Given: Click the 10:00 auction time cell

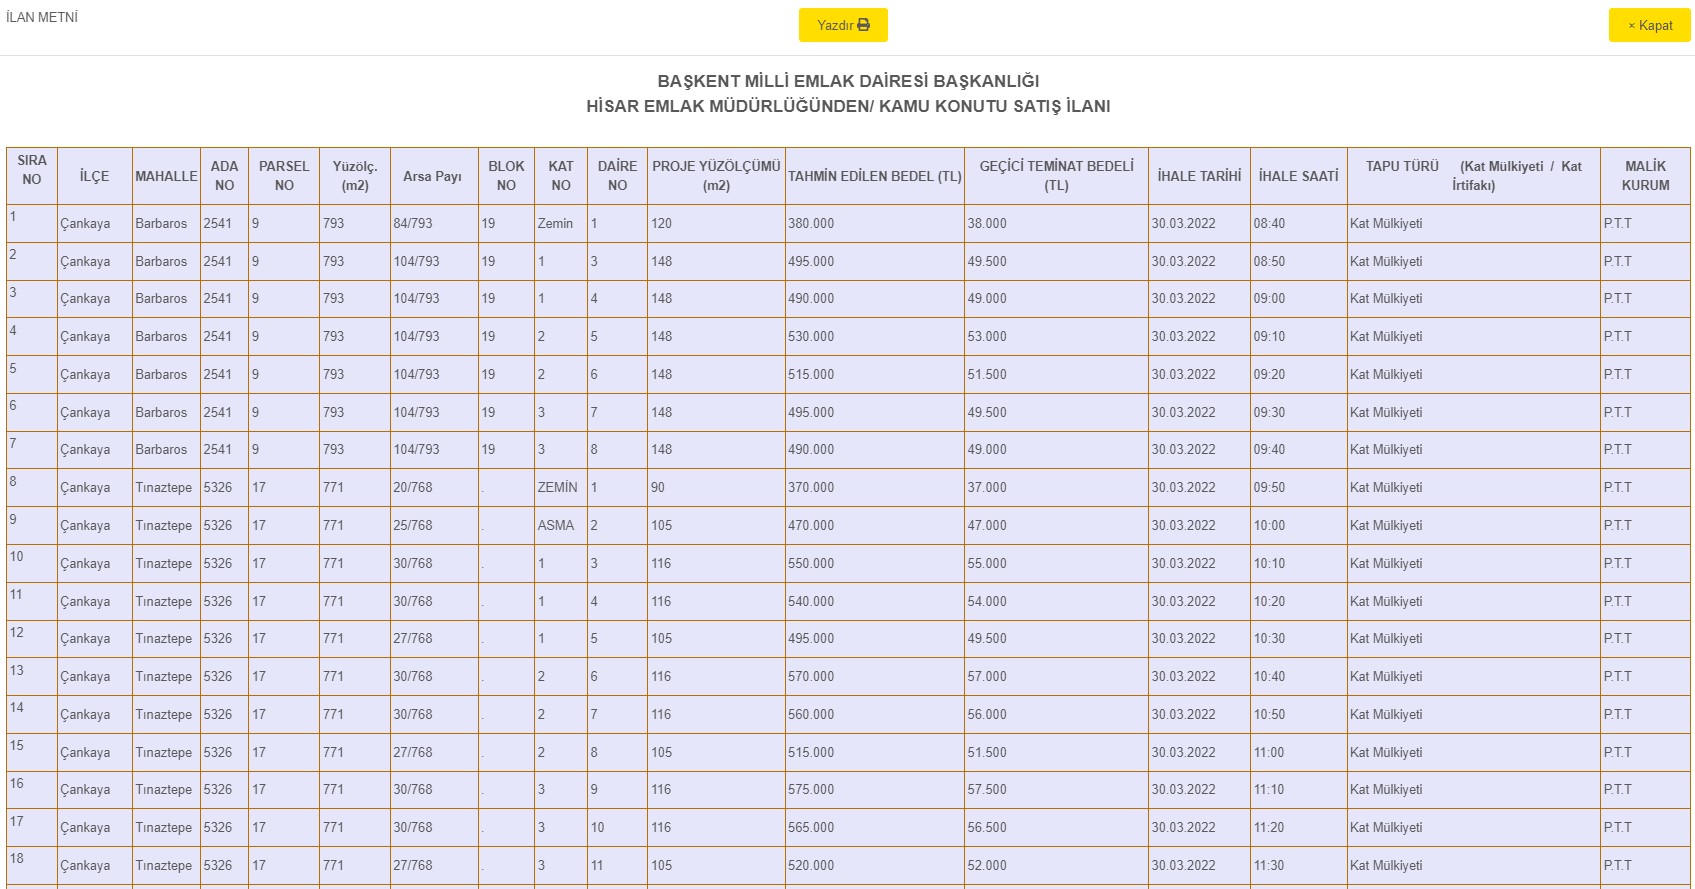Looking at the screenshot, I should tap(1298, 525).
